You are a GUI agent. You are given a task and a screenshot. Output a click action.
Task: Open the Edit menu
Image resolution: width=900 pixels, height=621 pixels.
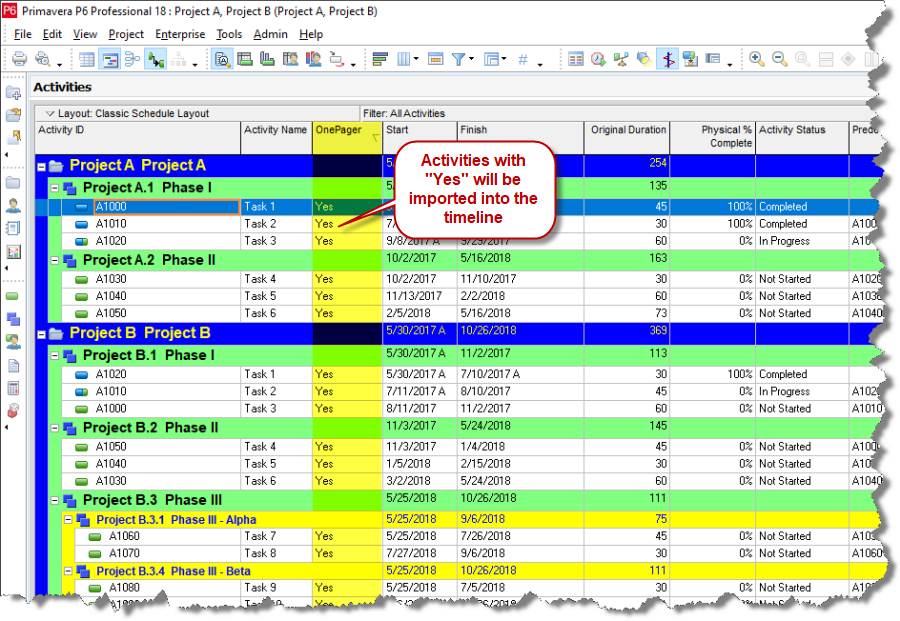[52, 34]
